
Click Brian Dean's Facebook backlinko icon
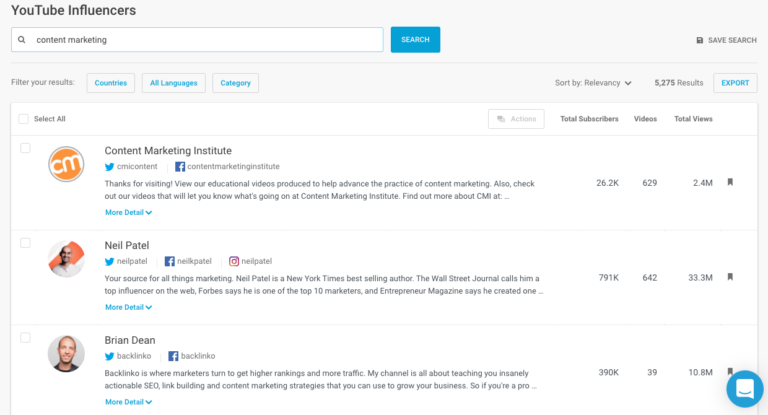(x=173, y=356)
